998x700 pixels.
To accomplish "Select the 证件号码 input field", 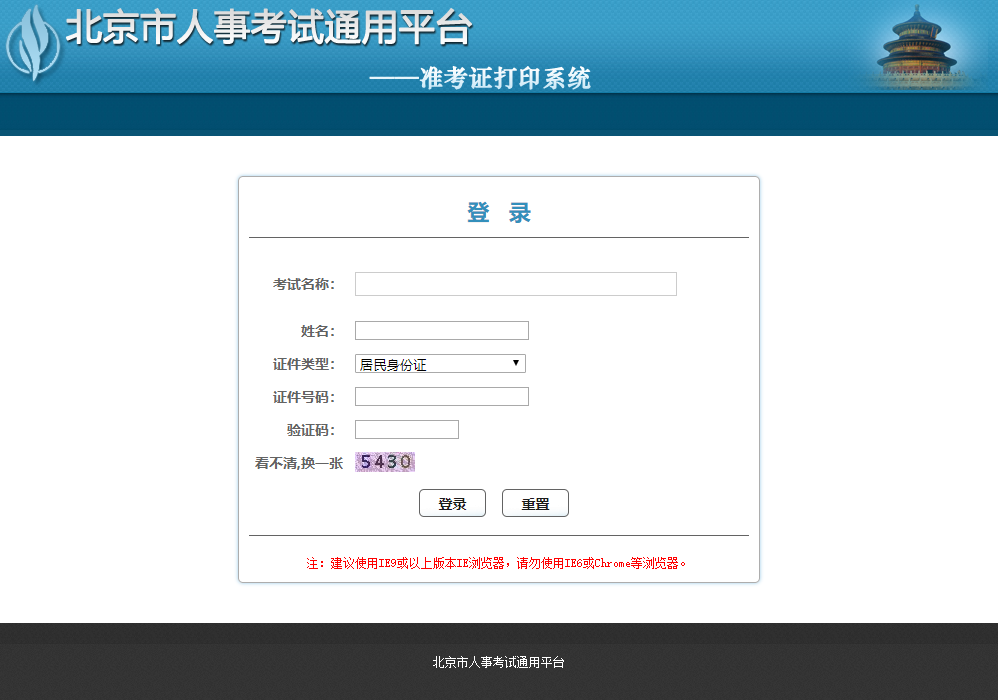I will [x=441, y=397].
